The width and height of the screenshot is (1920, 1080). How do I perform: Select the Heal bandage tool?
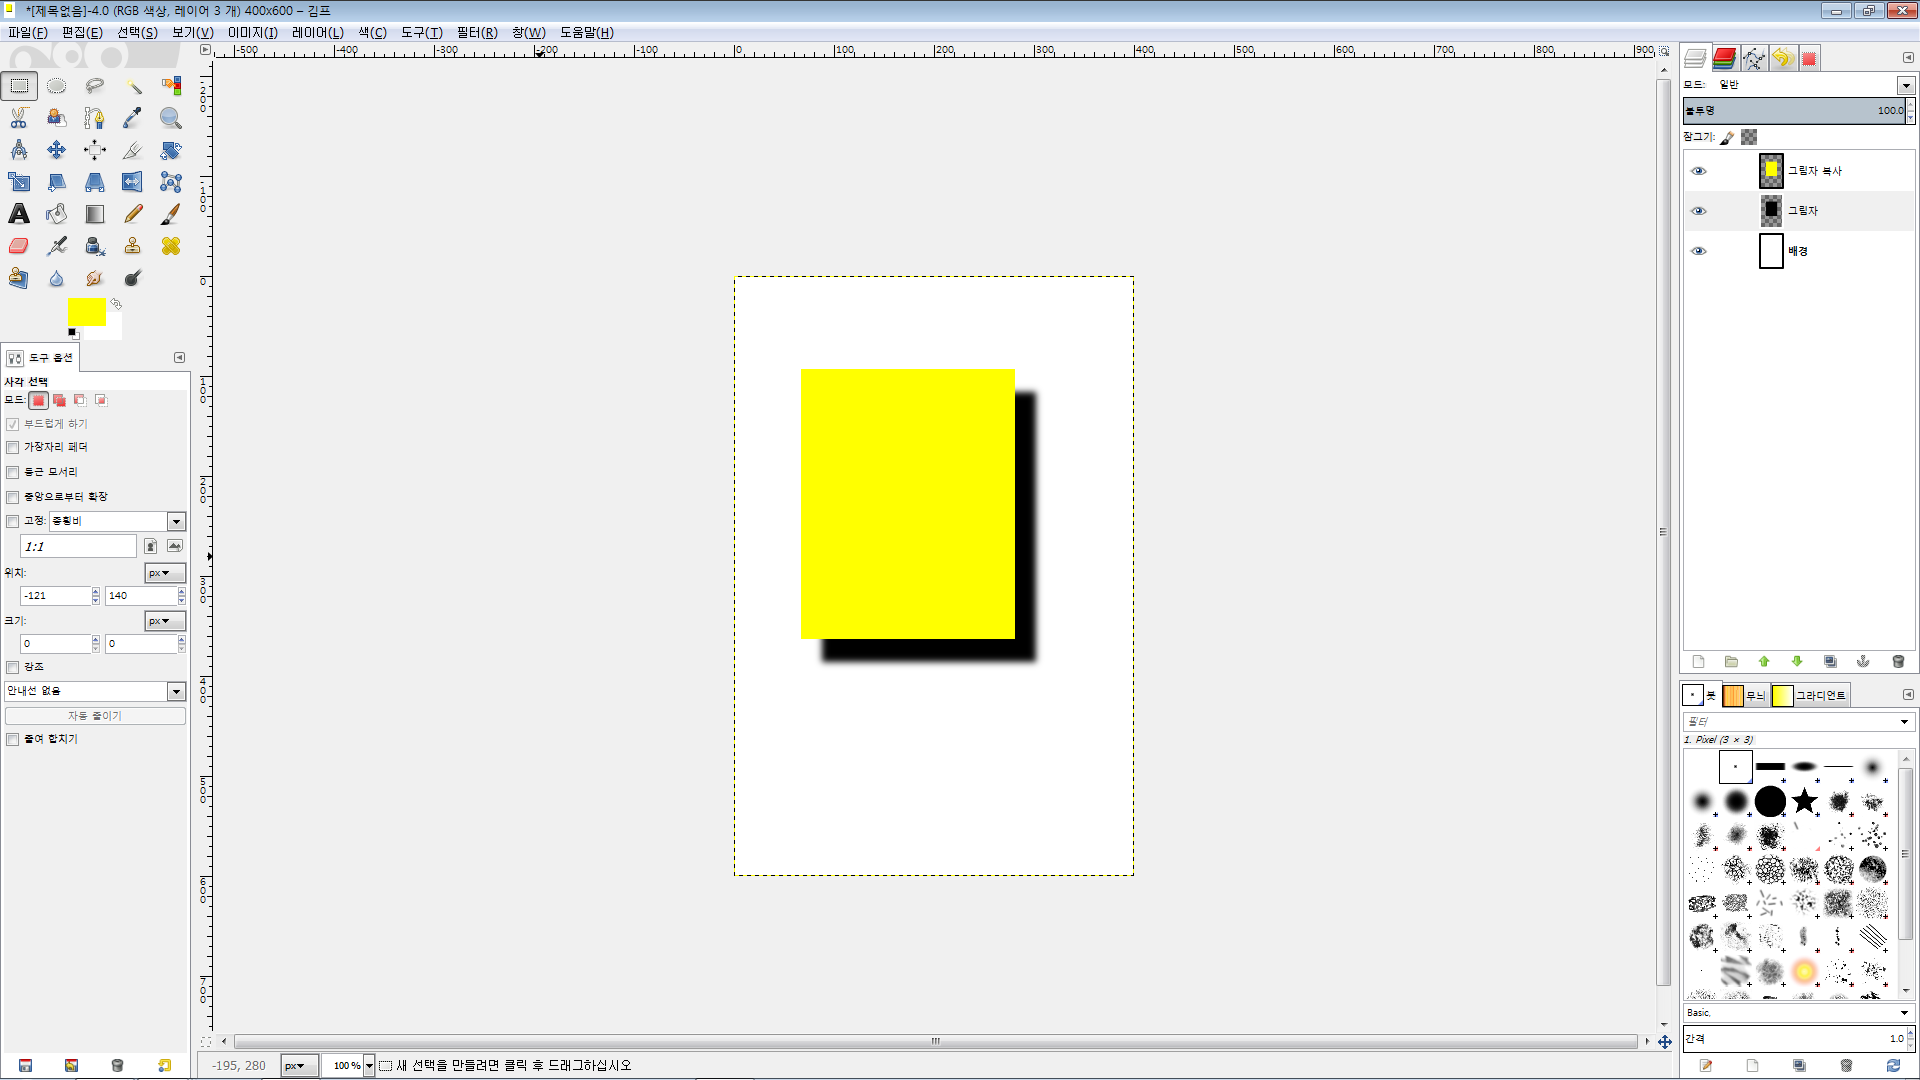click(171, 246)
